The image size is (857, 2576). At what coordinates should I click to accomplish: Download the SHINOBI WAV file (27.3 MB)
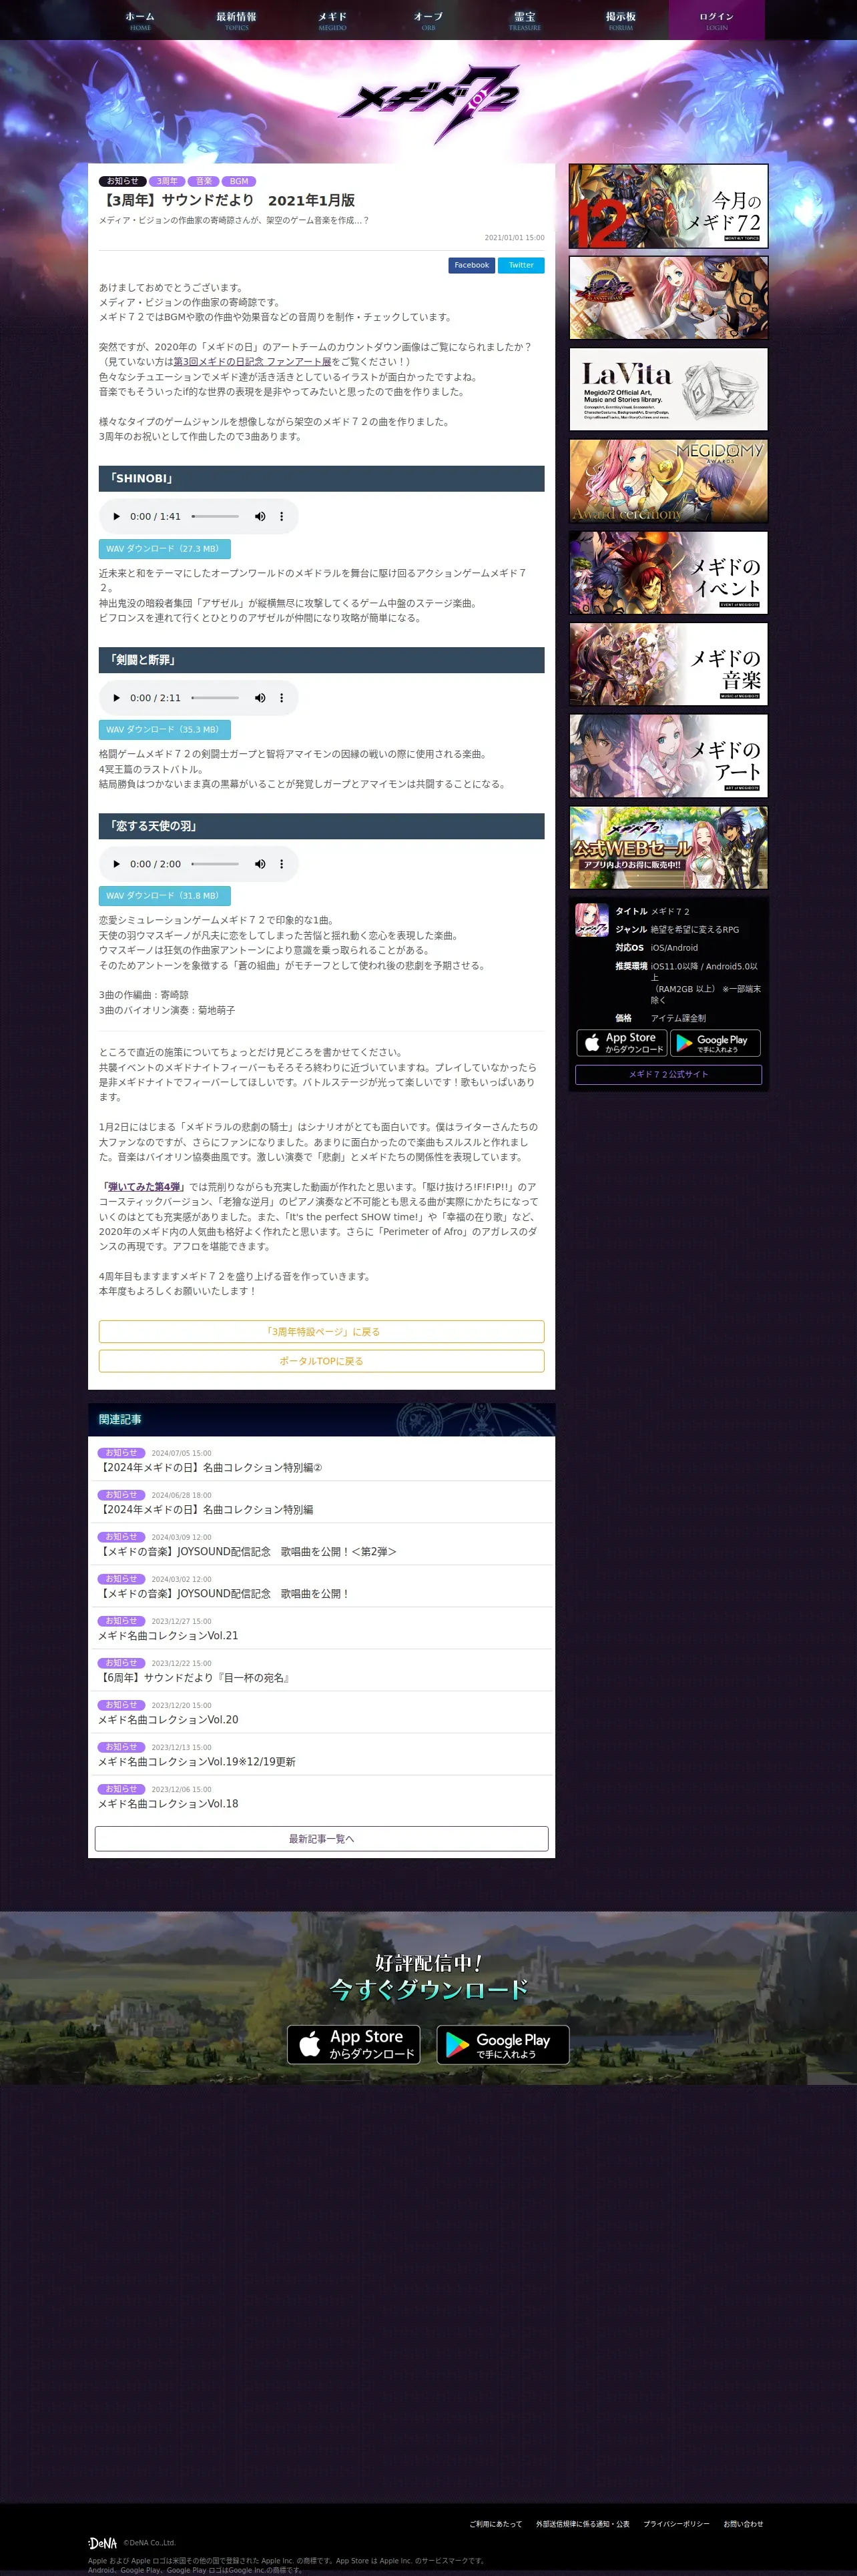click(164, 548)
